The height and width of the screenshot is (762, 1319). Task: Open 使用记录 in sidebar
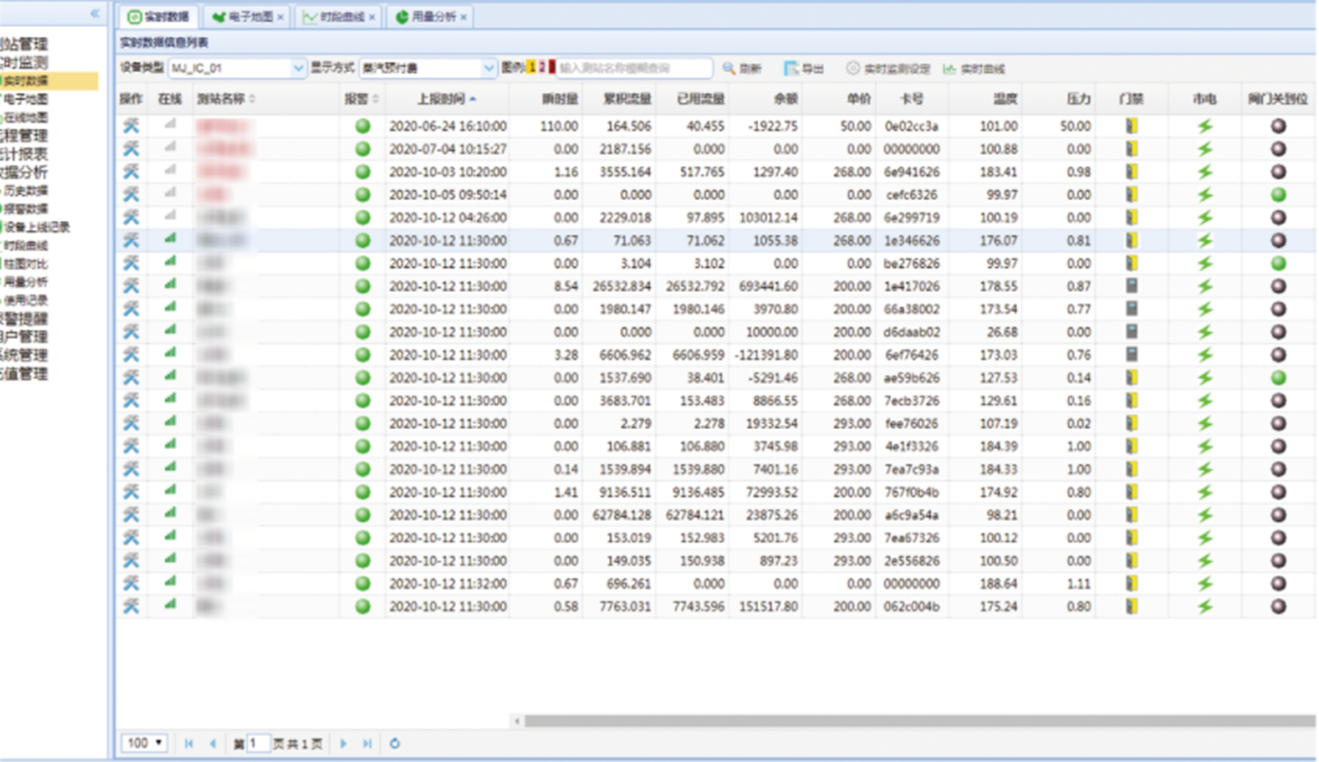click(25, 300)
